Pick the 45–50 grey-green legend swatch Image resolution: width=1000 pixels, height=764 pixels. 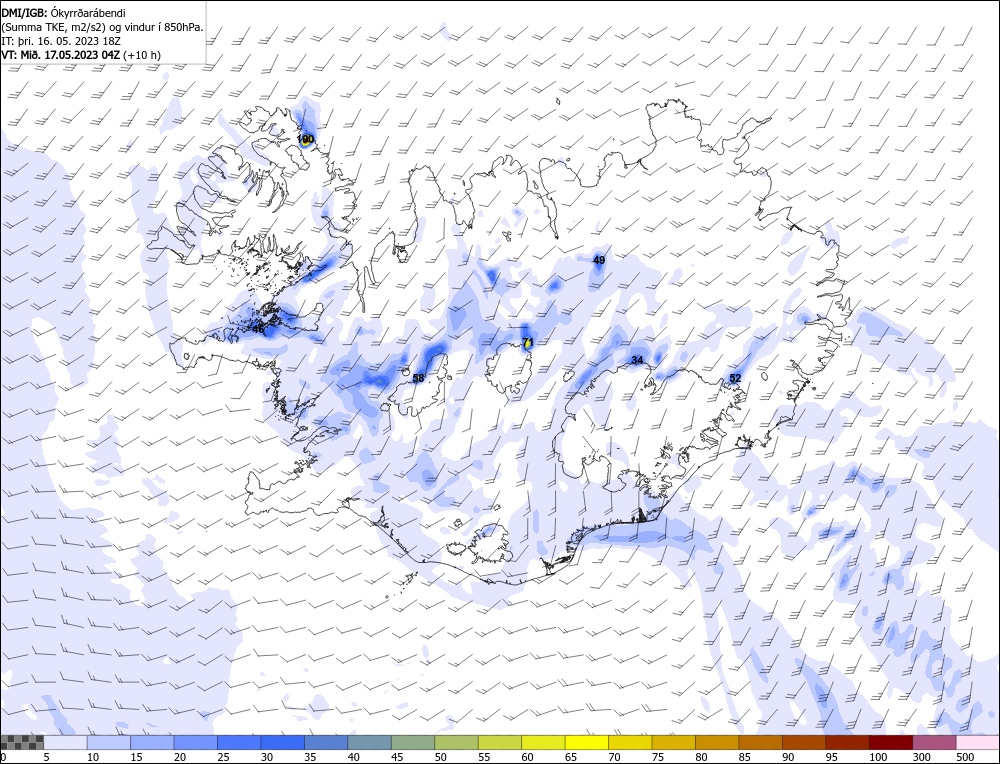(413, 742)
